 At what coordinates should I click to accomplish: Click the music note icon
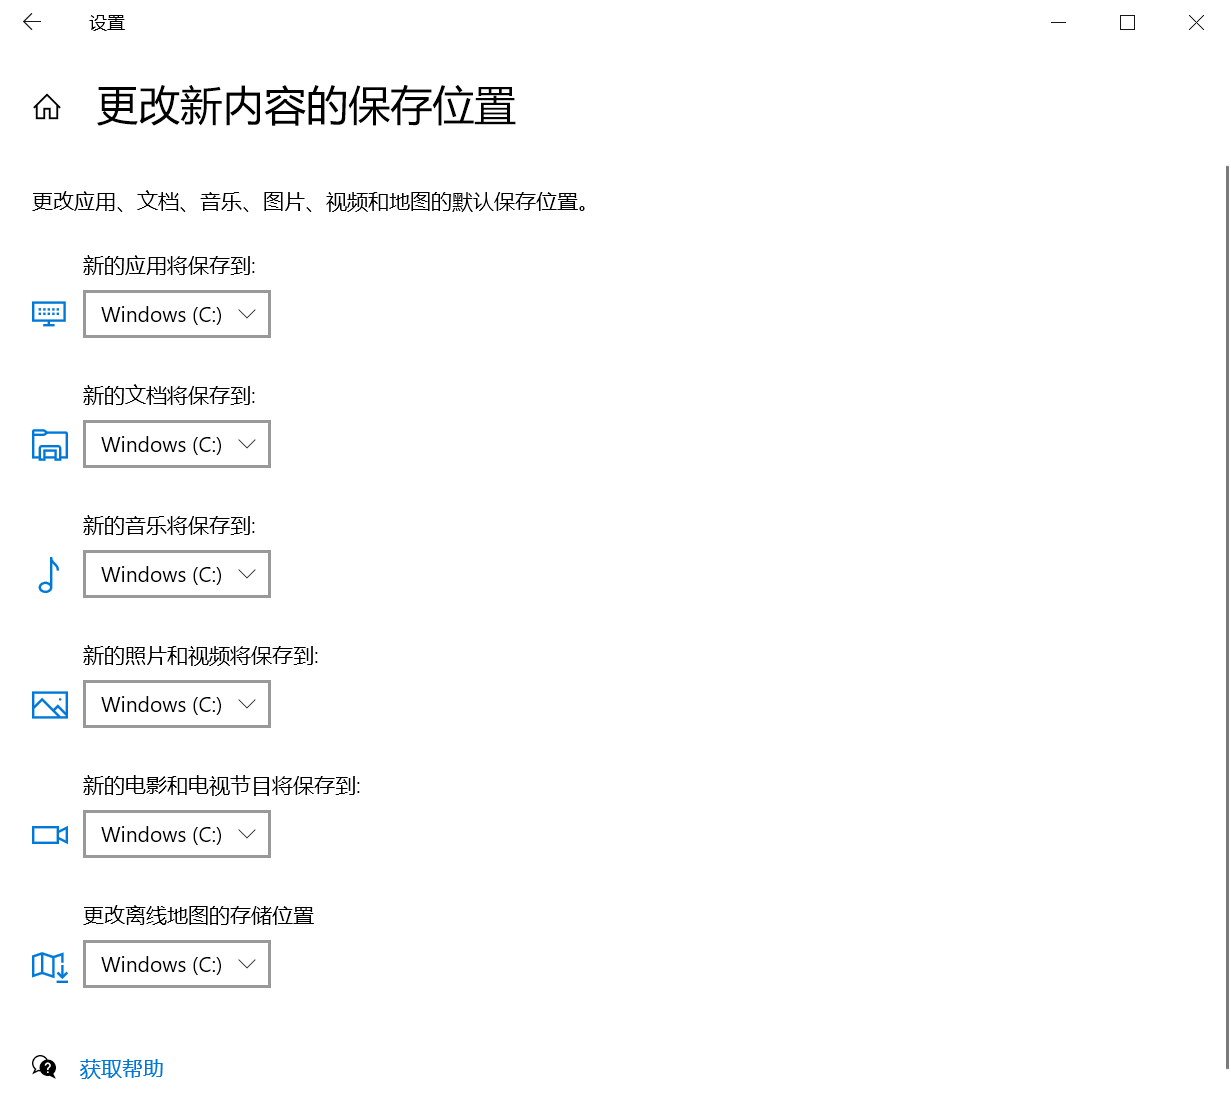pyautogui.click(x=49, y=575)
